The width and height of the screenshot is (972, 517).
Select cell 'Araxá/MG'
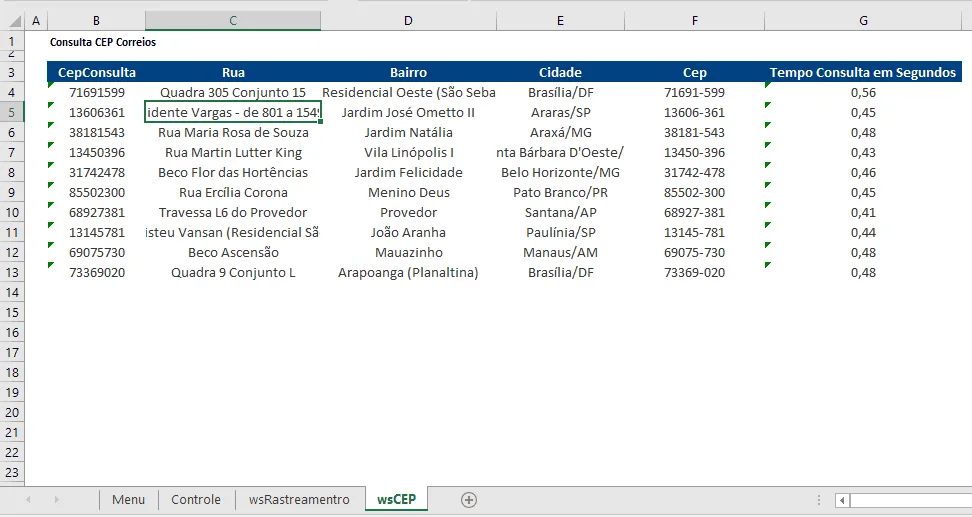coord(560,132)
